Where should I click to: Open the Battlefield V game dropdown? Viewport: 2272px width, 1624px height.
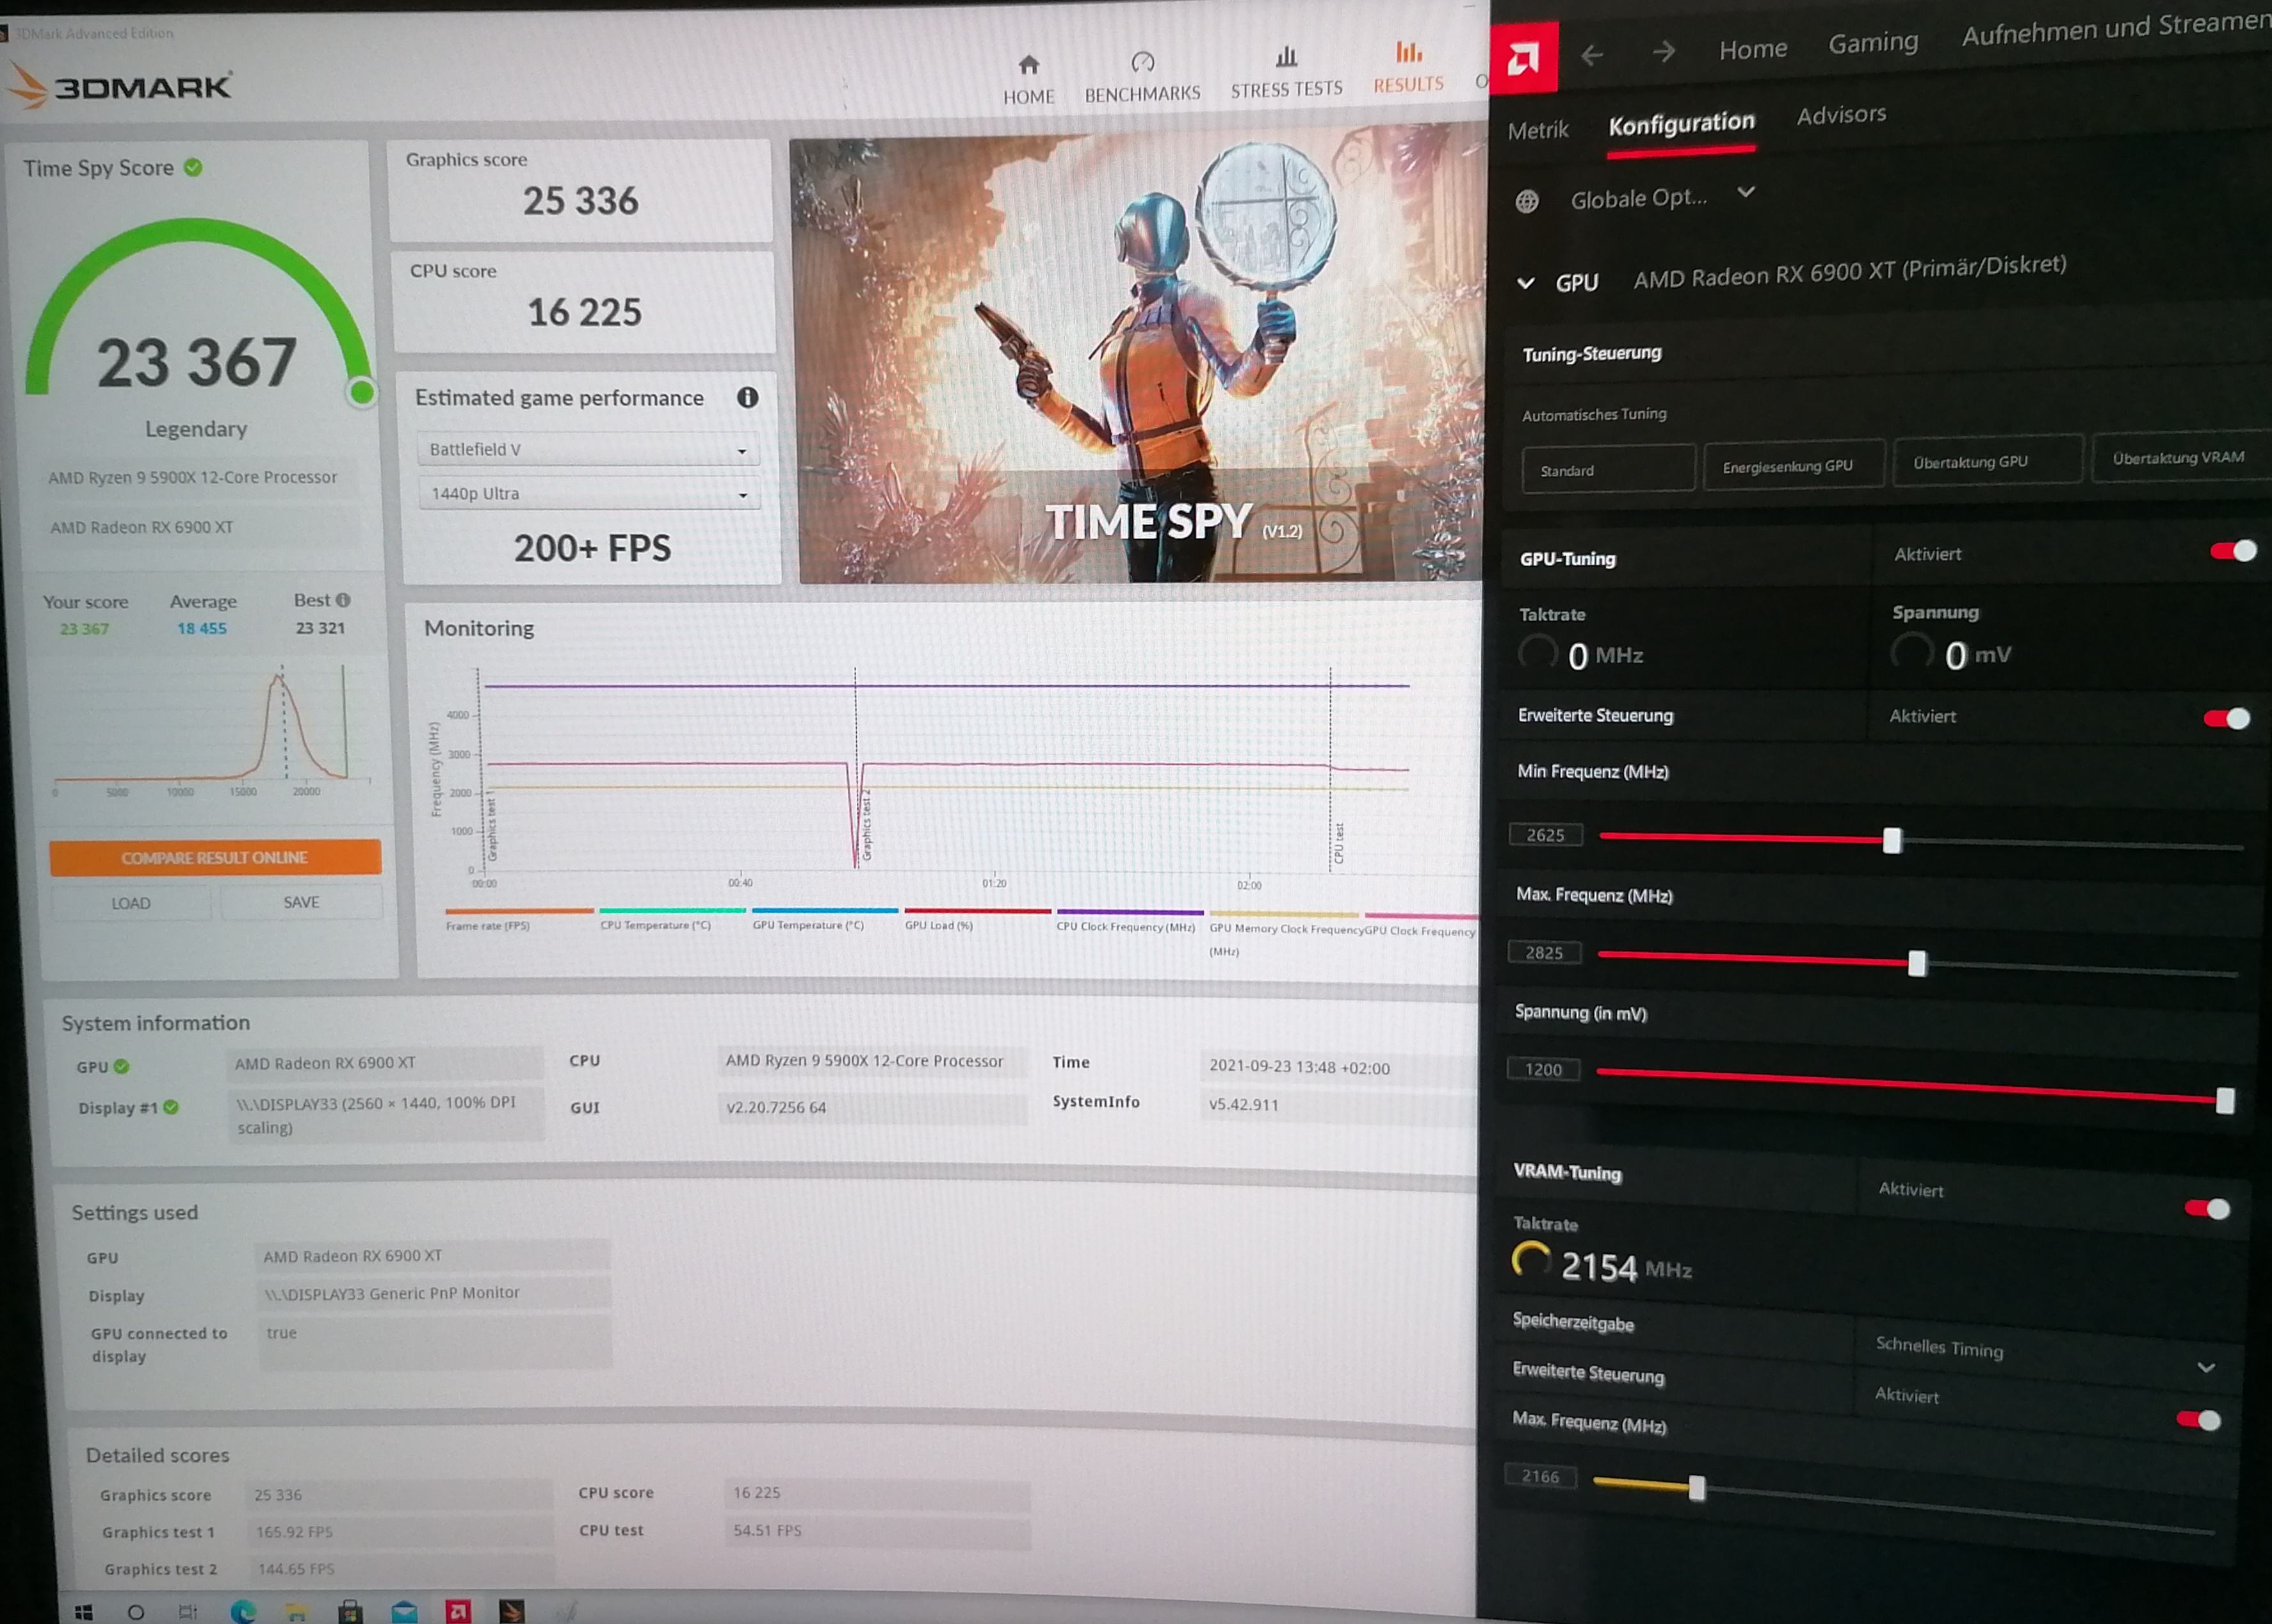click(588, 450)
